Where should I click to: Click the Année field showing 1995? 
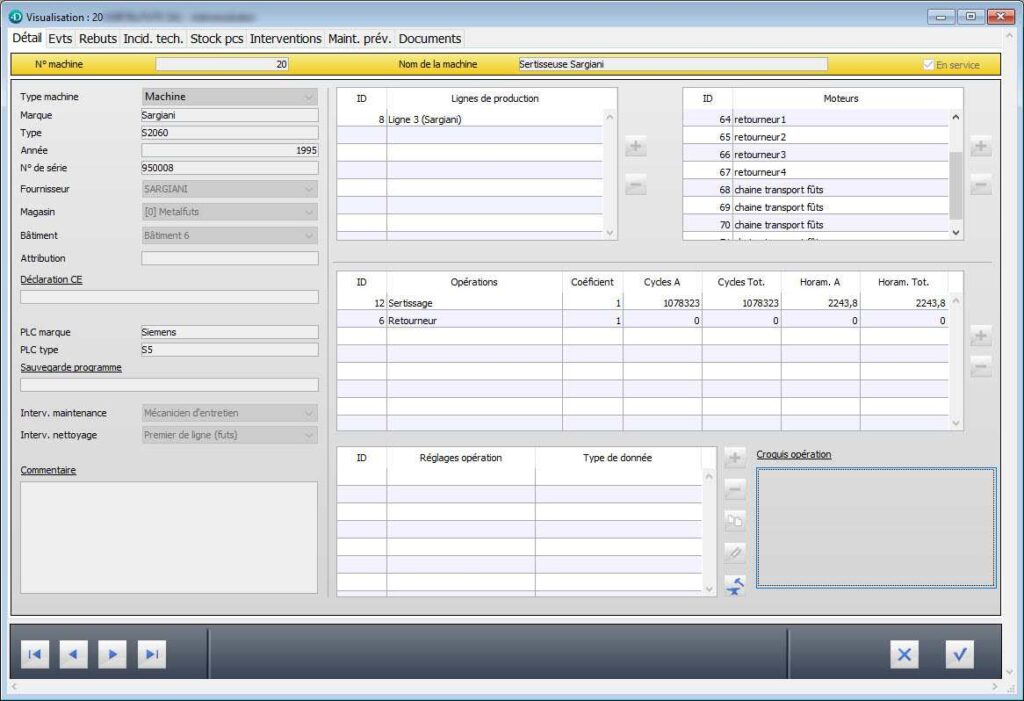coord(230,150)
